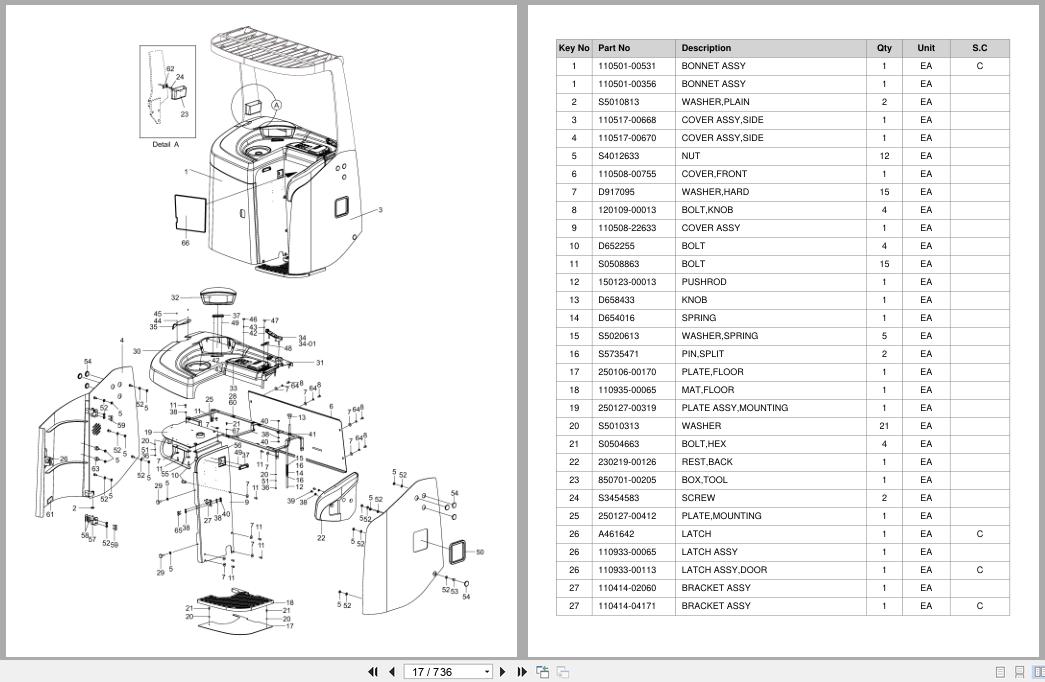The width and height of the screenshot is (1045, 682).
Task: Click the WASHER,PLAIN description
Action: coord(715,102)
